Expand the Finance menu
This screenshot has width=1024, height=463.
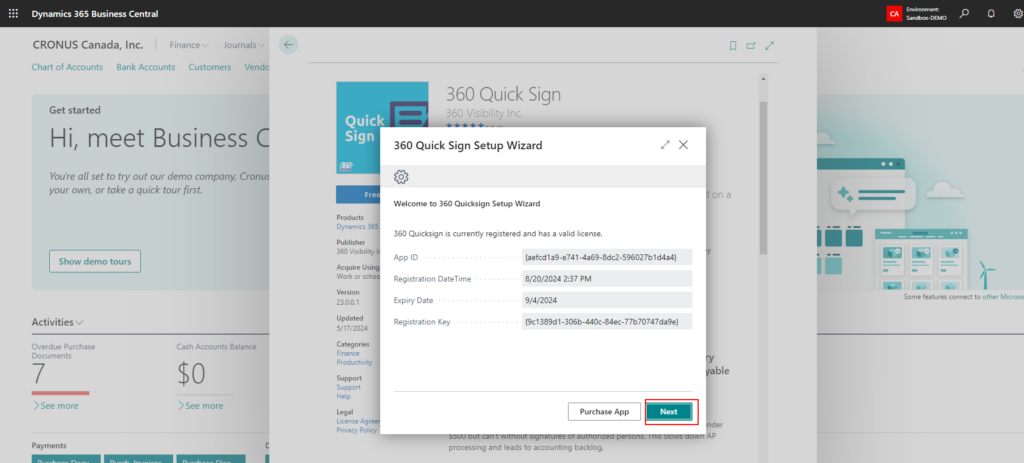coord(189,45)
